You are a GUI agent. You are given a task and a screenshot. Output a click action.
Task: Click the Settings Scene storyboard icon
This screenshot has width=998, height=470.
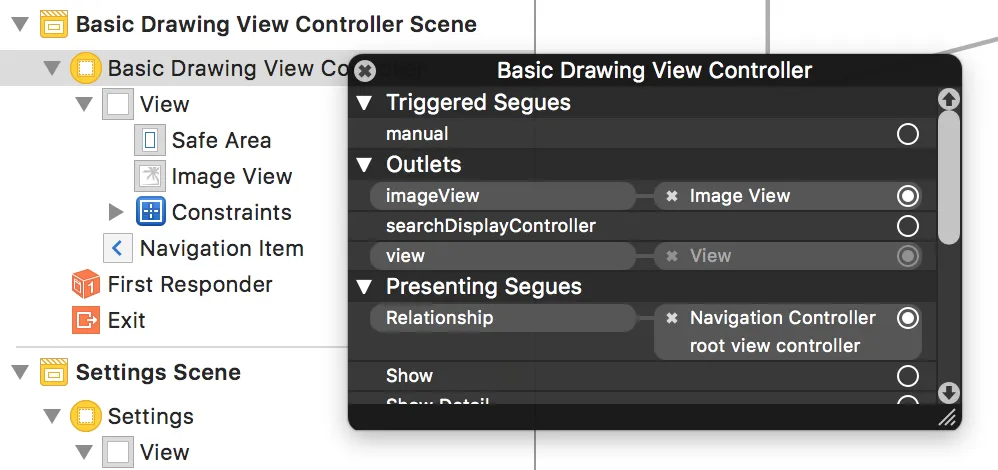54,373
